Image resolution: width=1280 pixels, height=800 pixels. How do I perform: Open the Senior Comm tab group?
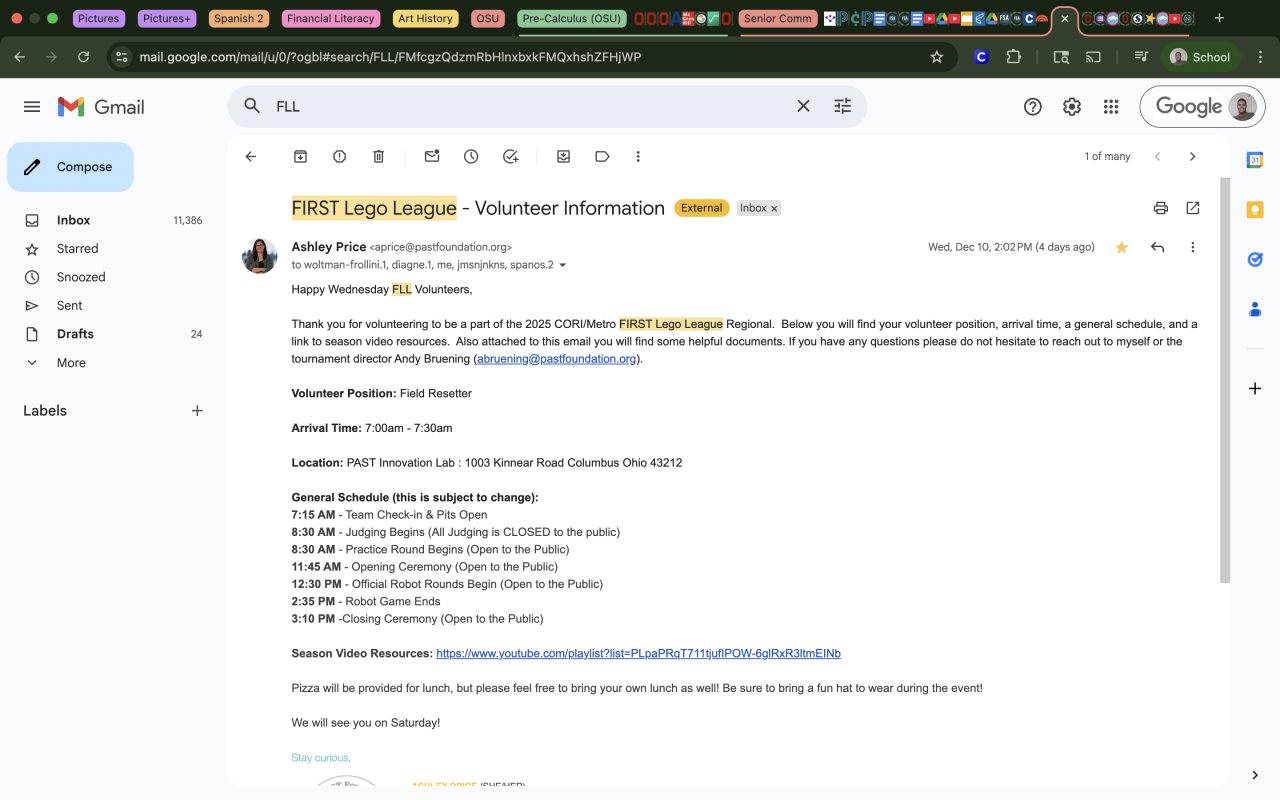click(x=778, y=18)
